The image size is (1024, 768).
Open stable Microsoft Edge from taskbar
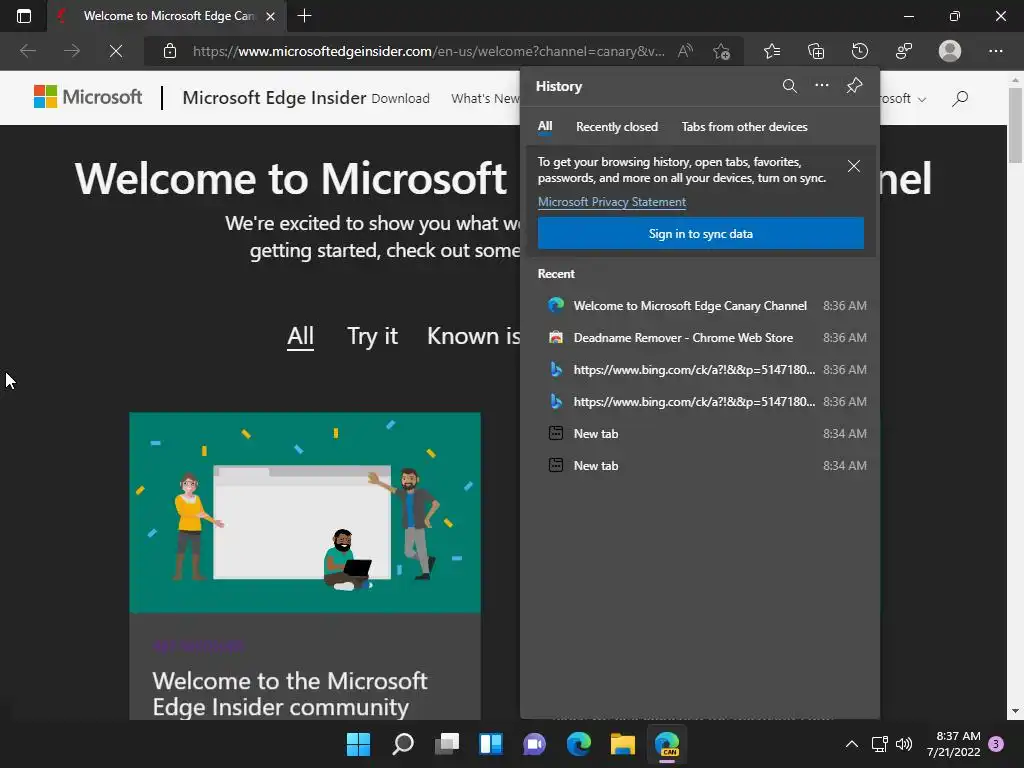(x=579, y=744)
